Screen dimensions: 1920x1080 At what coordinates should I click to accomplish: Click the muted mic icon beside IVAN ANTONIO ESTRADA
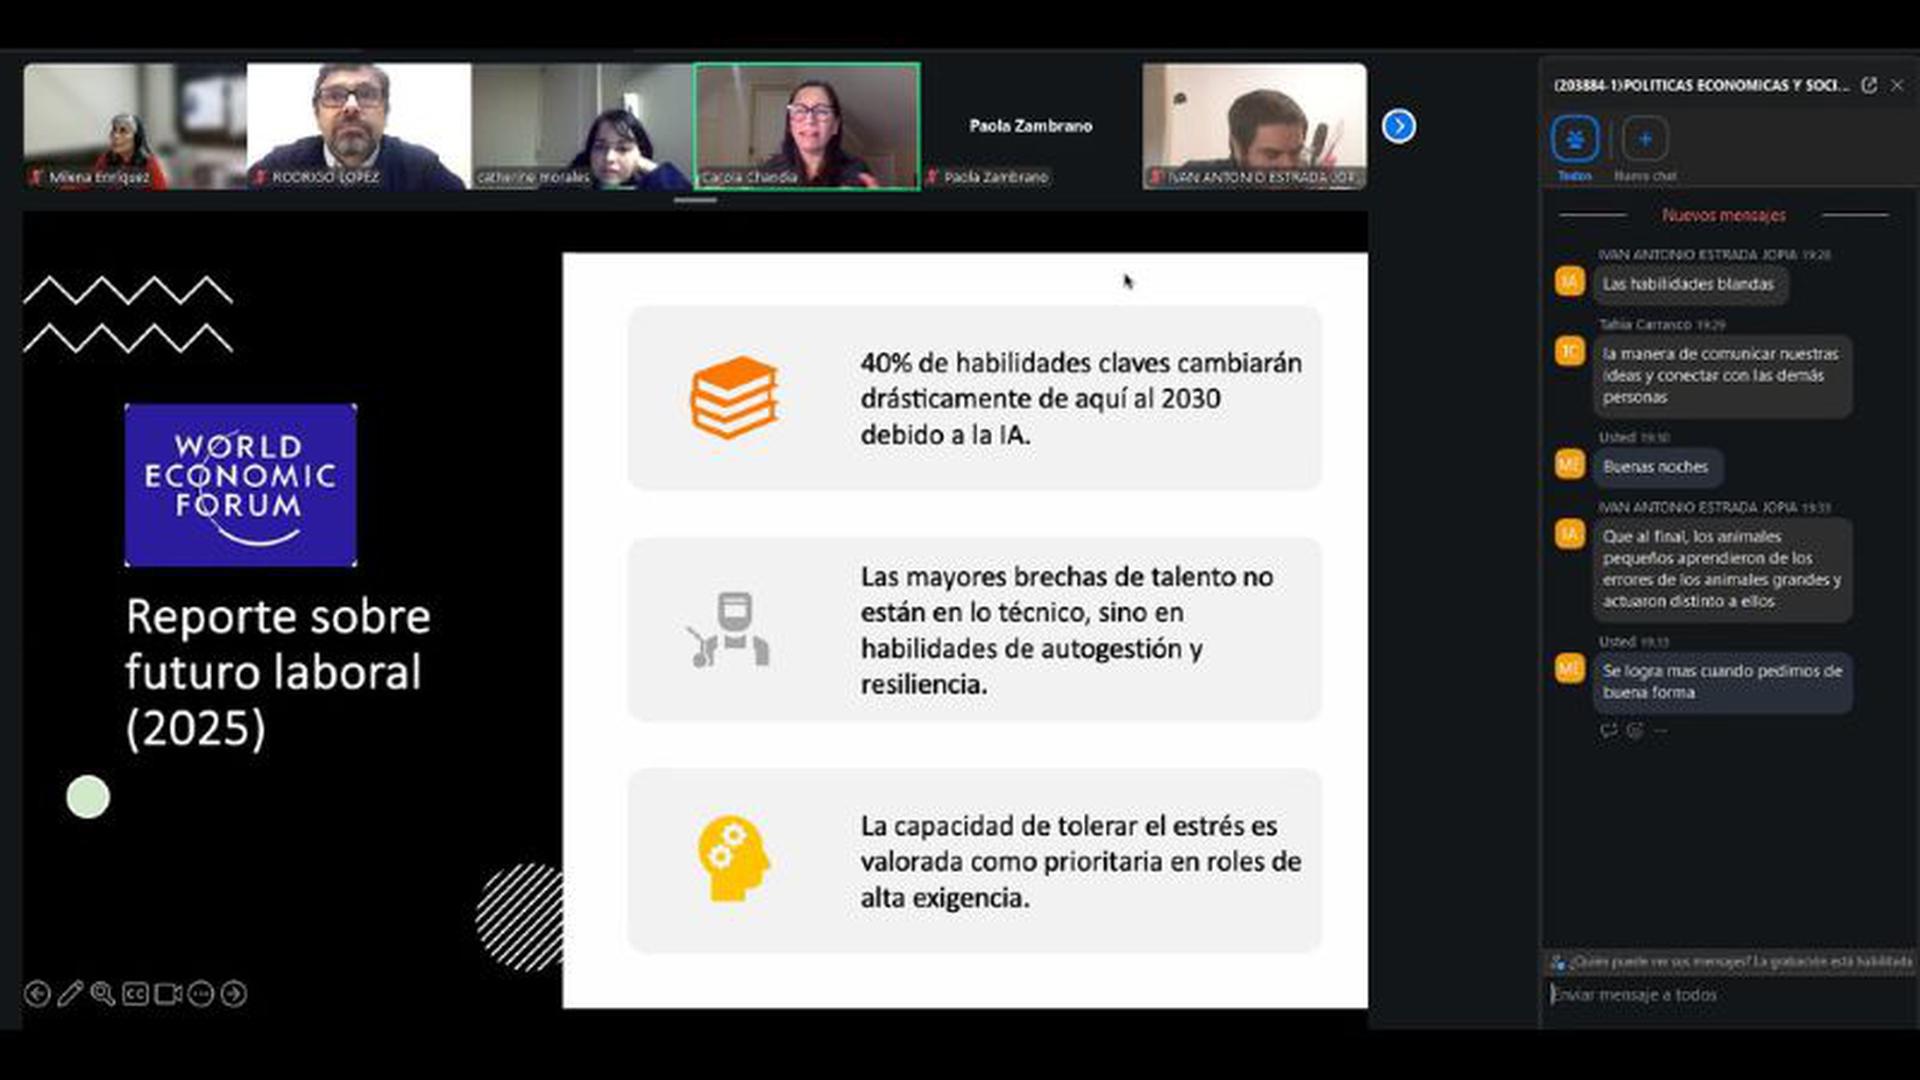point(1157,177)
